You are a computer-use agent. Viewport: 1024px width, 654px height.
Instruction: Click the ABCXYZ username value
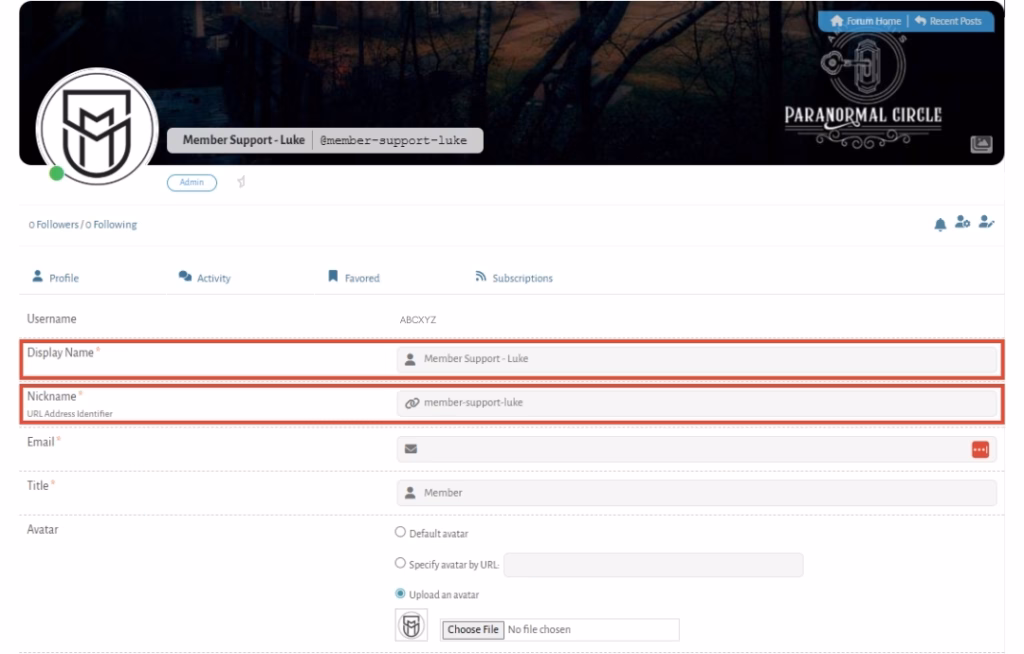pos(418,320)
